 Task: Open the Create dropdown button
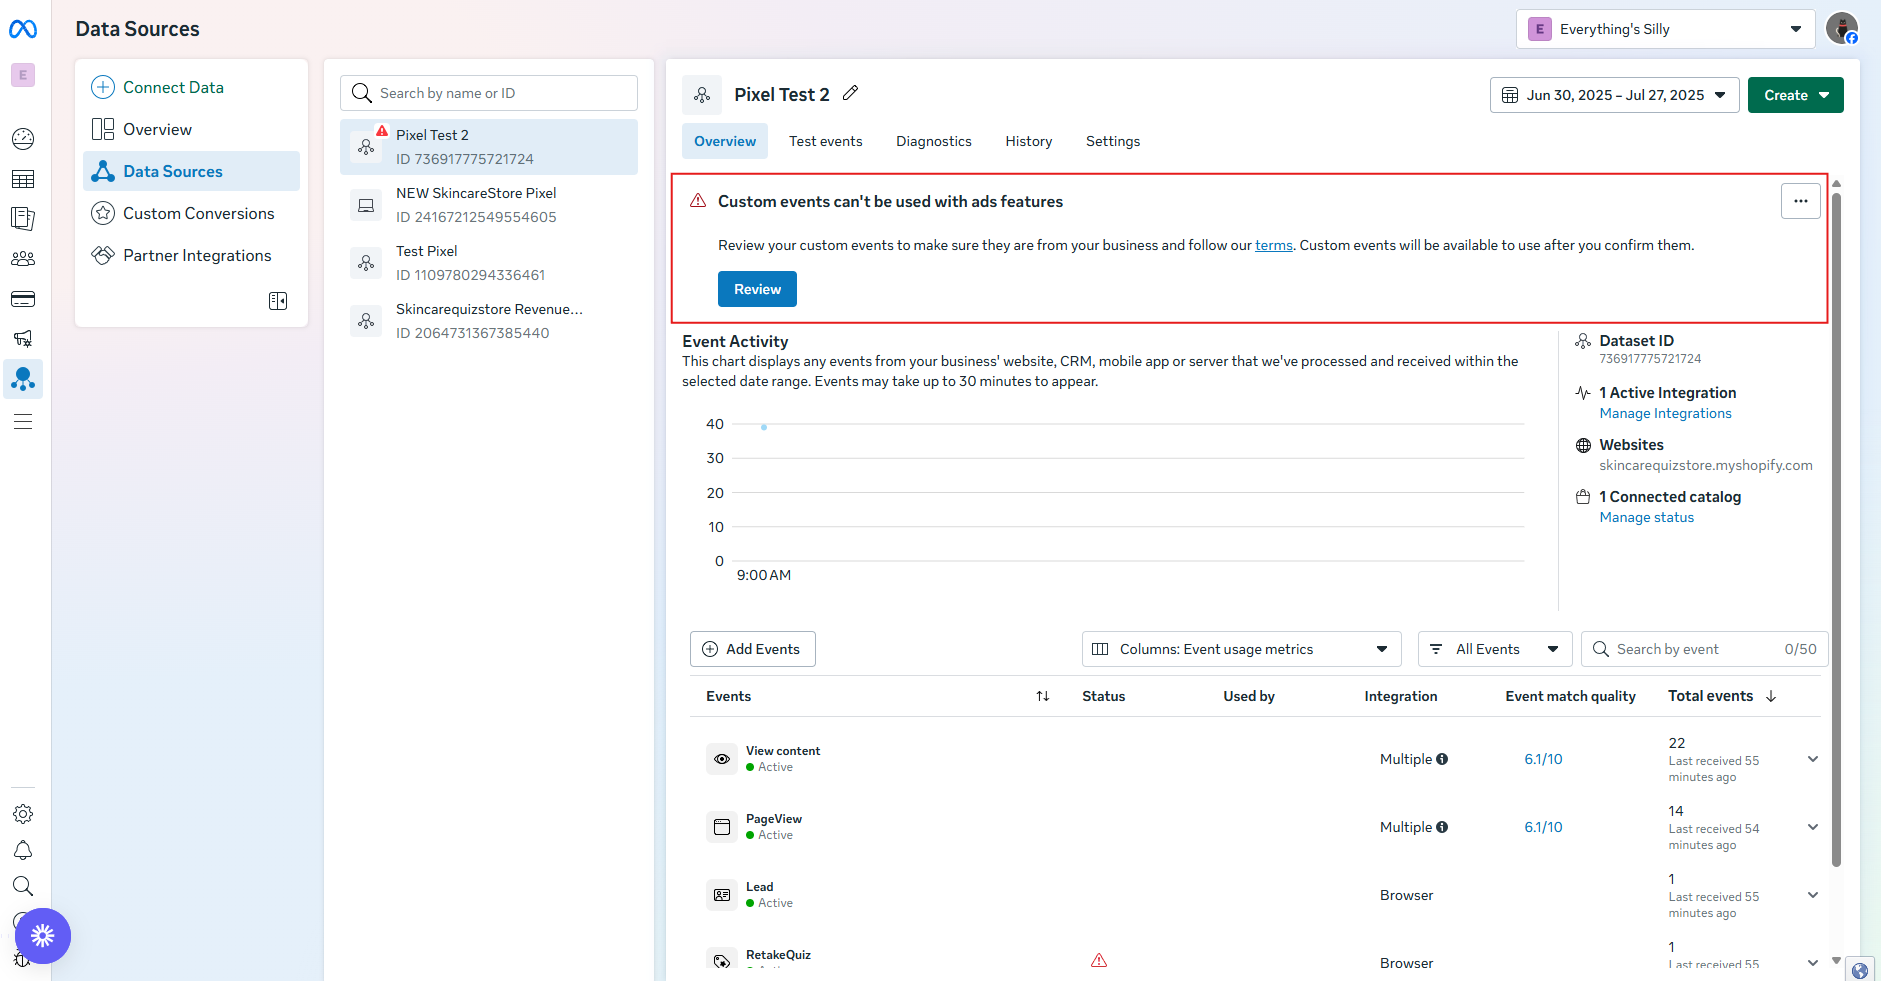(x=1795, y=95)
